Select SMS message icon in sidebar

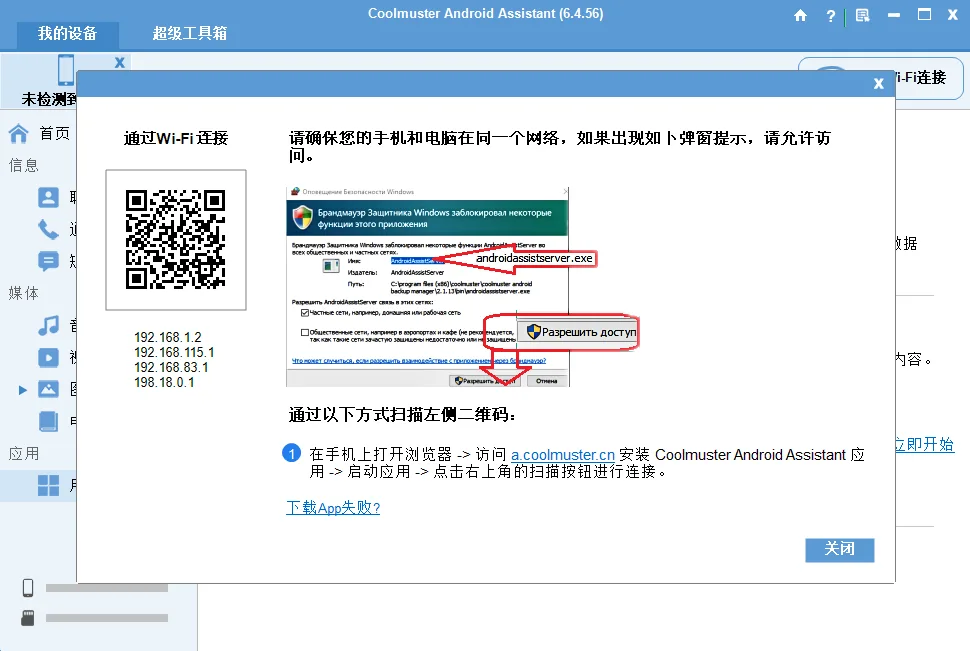pos(48,261)
